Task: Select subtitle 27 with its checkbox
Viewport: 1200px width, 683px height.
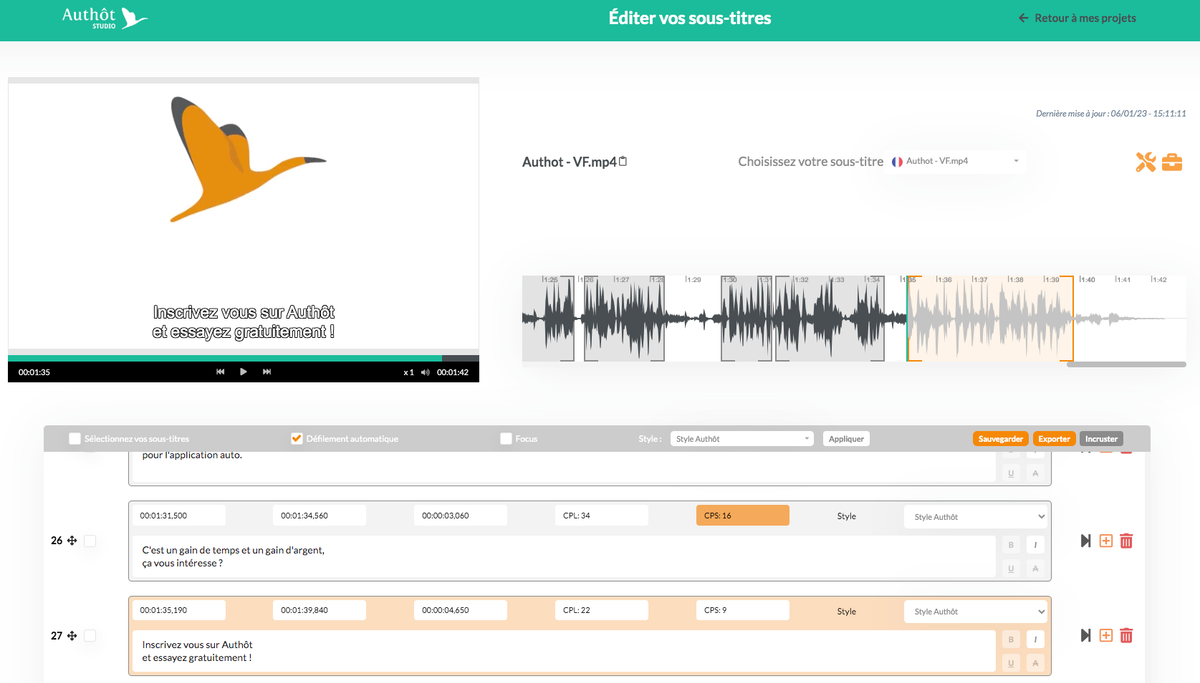Action: [90, 635]
